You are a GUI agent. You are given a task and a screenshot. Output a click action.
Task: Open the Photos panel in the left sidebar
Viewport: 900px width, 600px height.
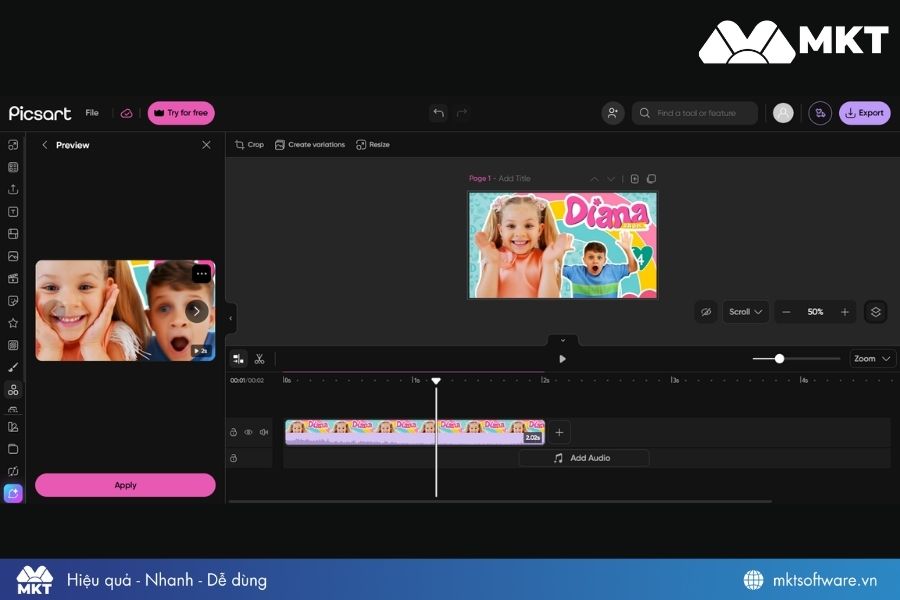coord(13,254)
